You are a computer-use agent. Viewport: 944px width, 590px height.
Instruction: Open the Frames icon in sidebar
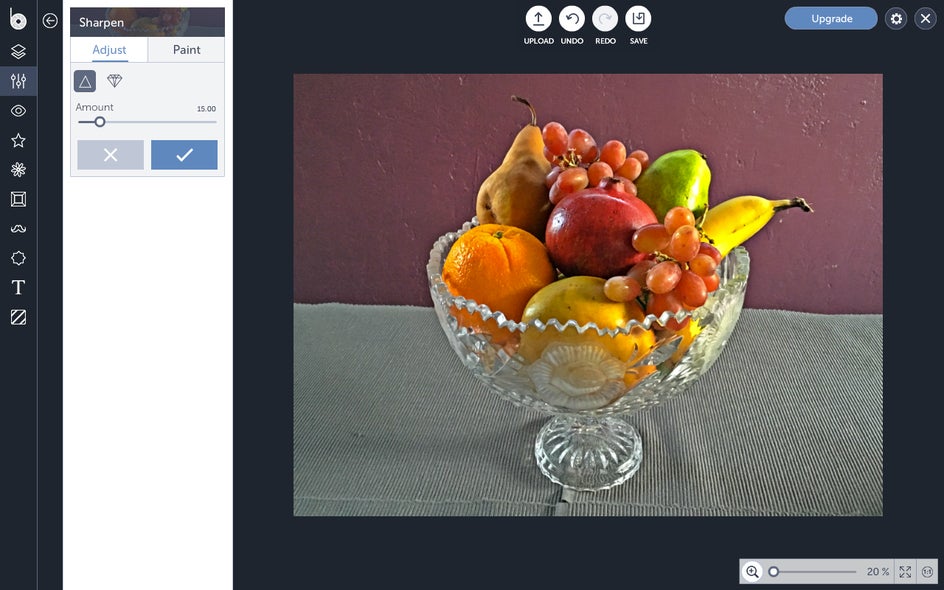coord(18,199)
